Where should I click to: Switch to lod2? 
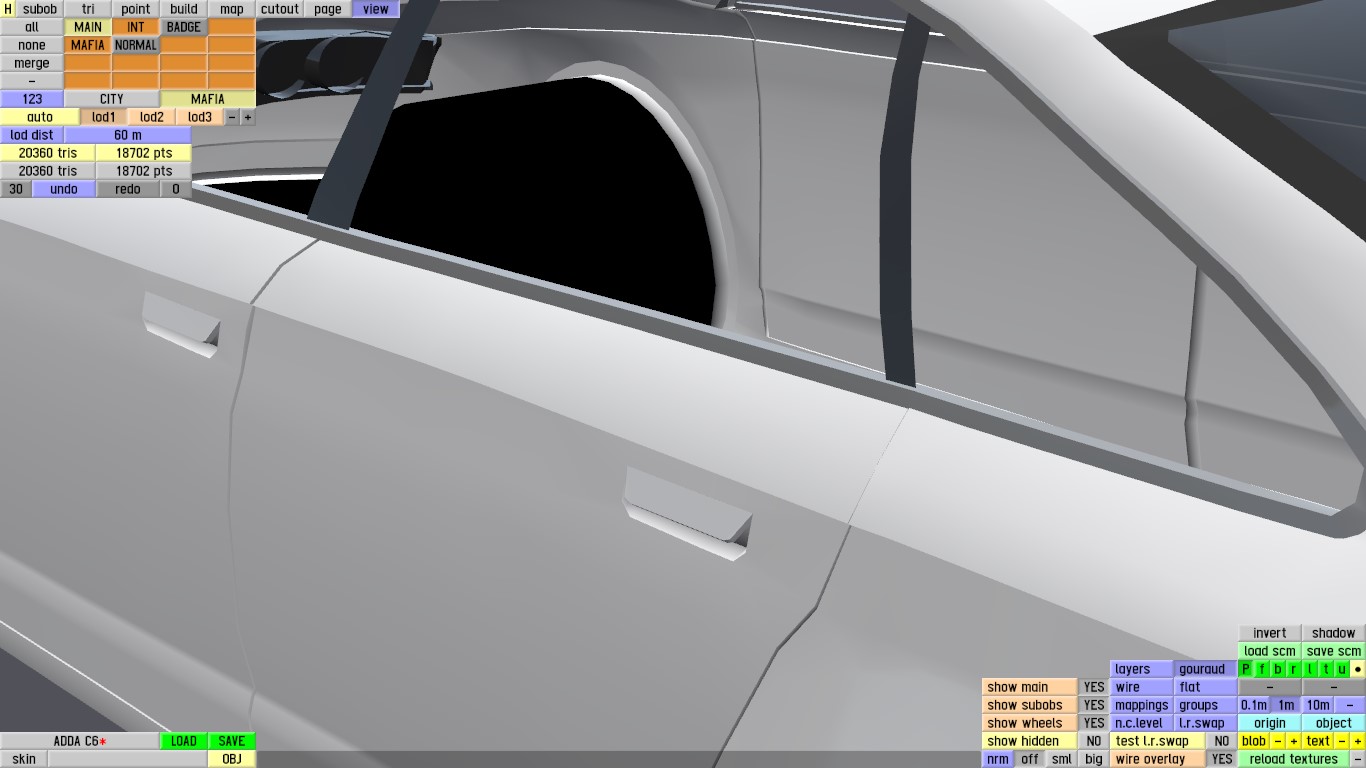[152, 117]
